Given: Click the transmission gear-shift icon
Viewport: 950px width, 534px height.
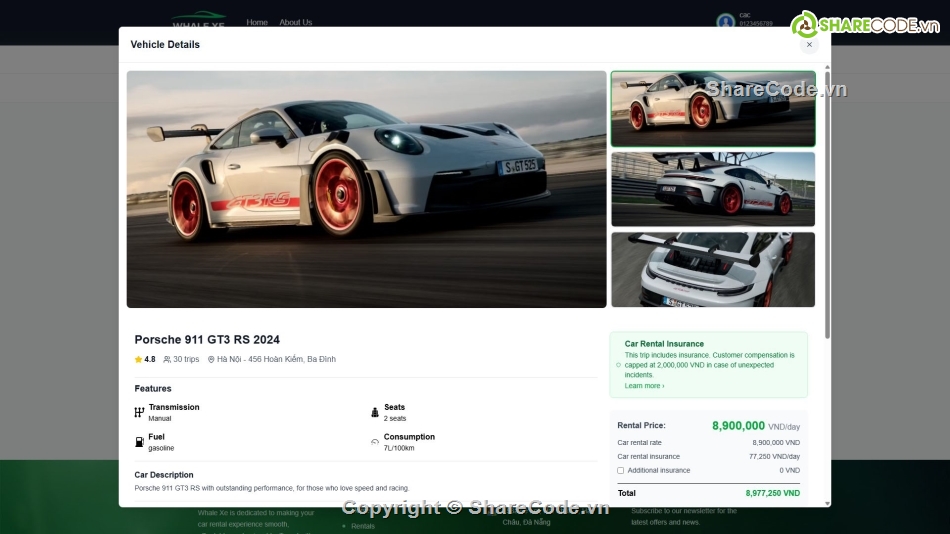Looking at the screenshot, I should tap(139, 412).
